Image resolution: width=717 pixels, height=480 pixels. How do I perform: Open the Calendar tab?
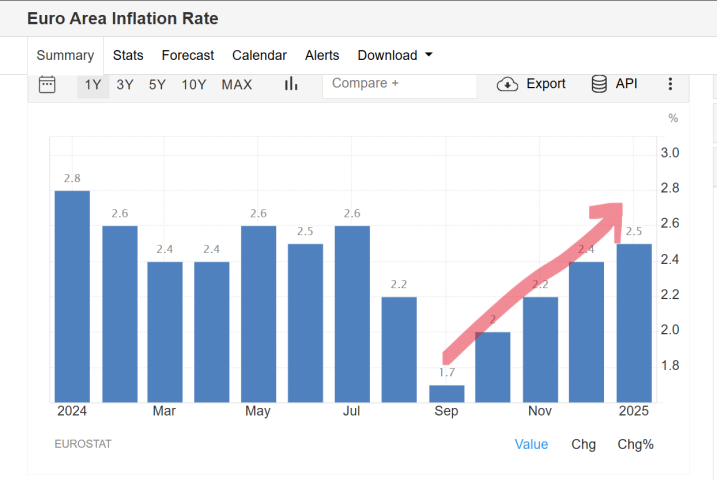259,55
